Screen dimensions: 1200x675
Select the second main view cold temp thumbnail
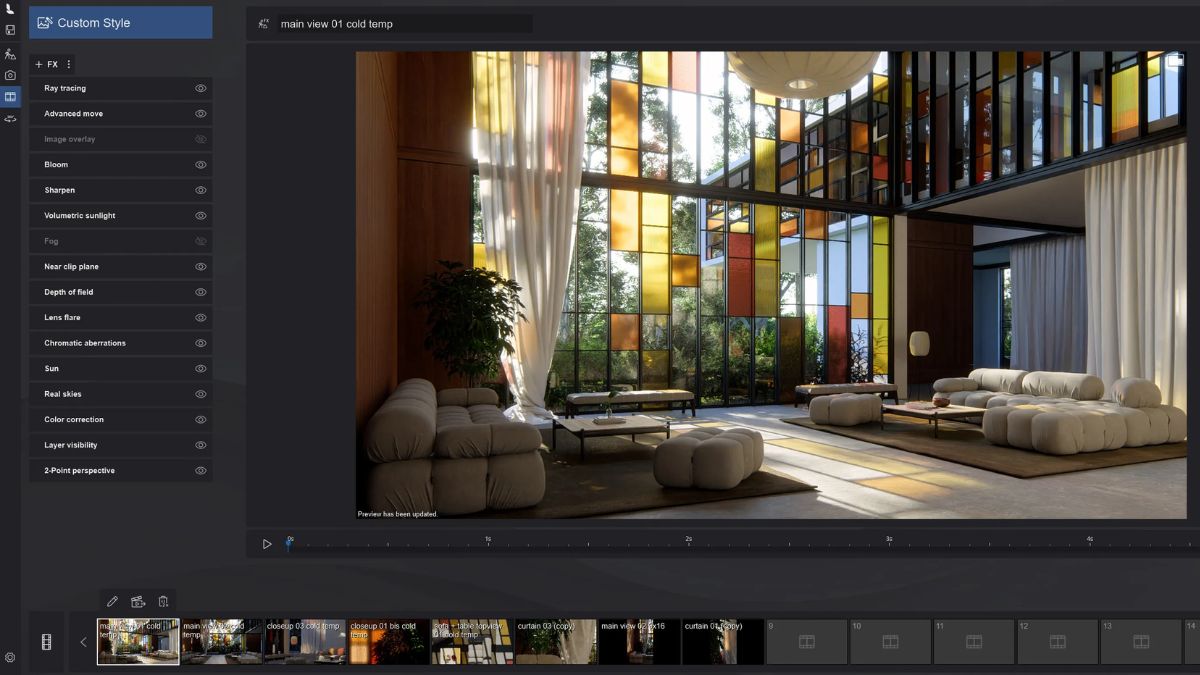coord(222,642)
